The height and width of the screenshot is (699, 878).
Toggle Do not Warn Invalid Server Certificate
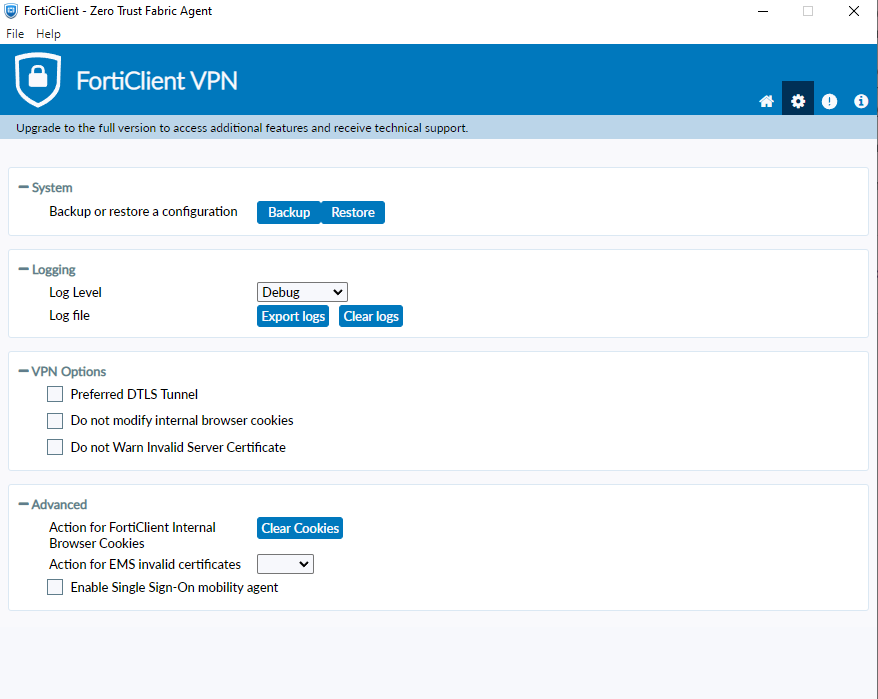pyautogui.click(x=55, y=447)
